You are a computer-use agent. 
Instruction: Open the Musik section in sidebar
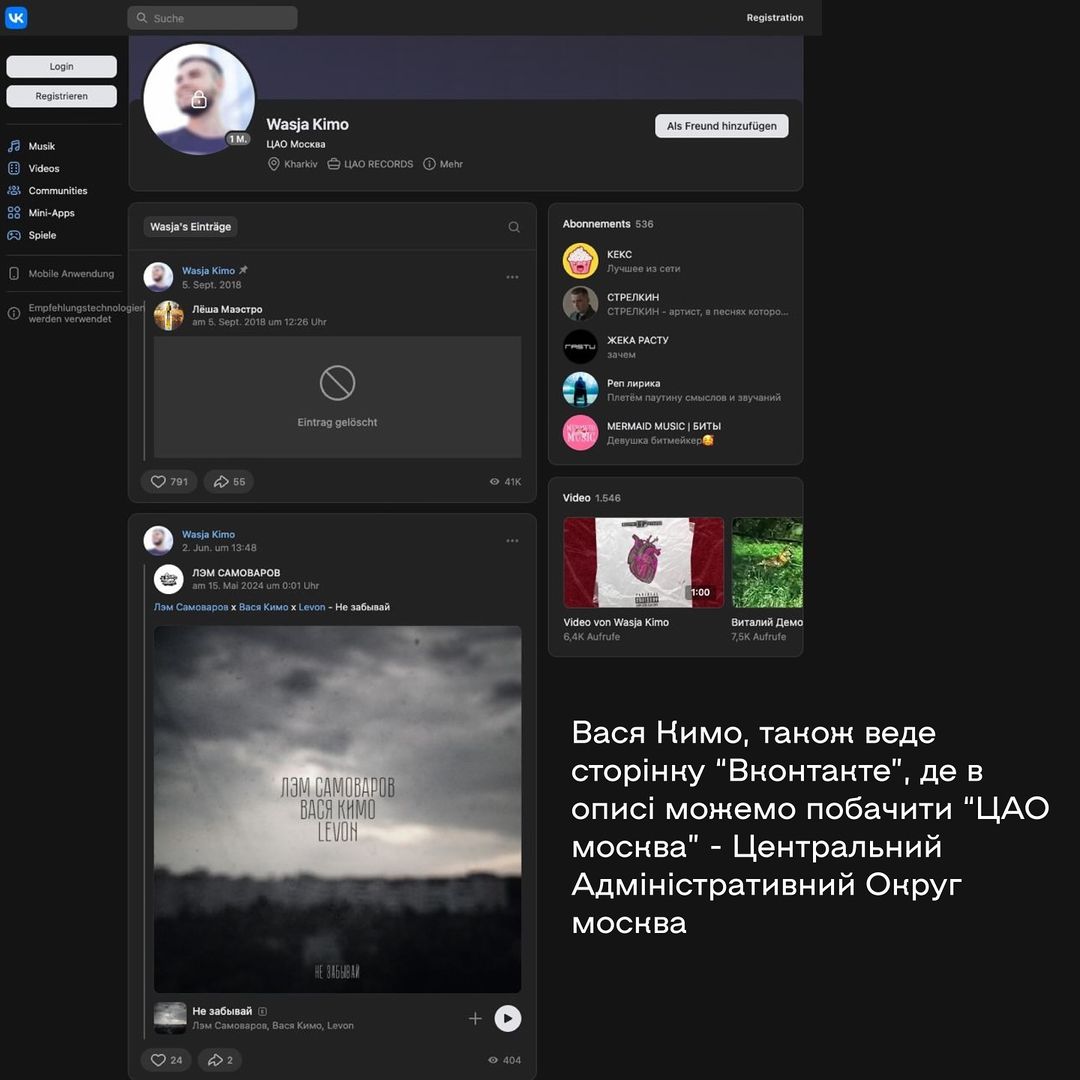(x=41, y=146)
